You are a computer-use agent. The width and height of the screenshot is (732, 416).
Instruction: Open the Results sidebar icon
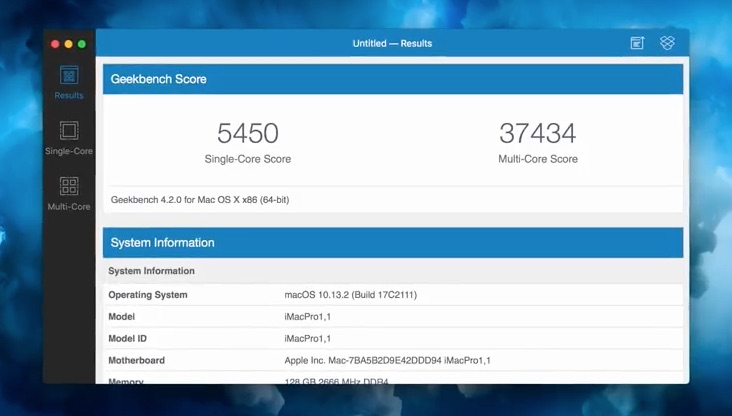69,76
